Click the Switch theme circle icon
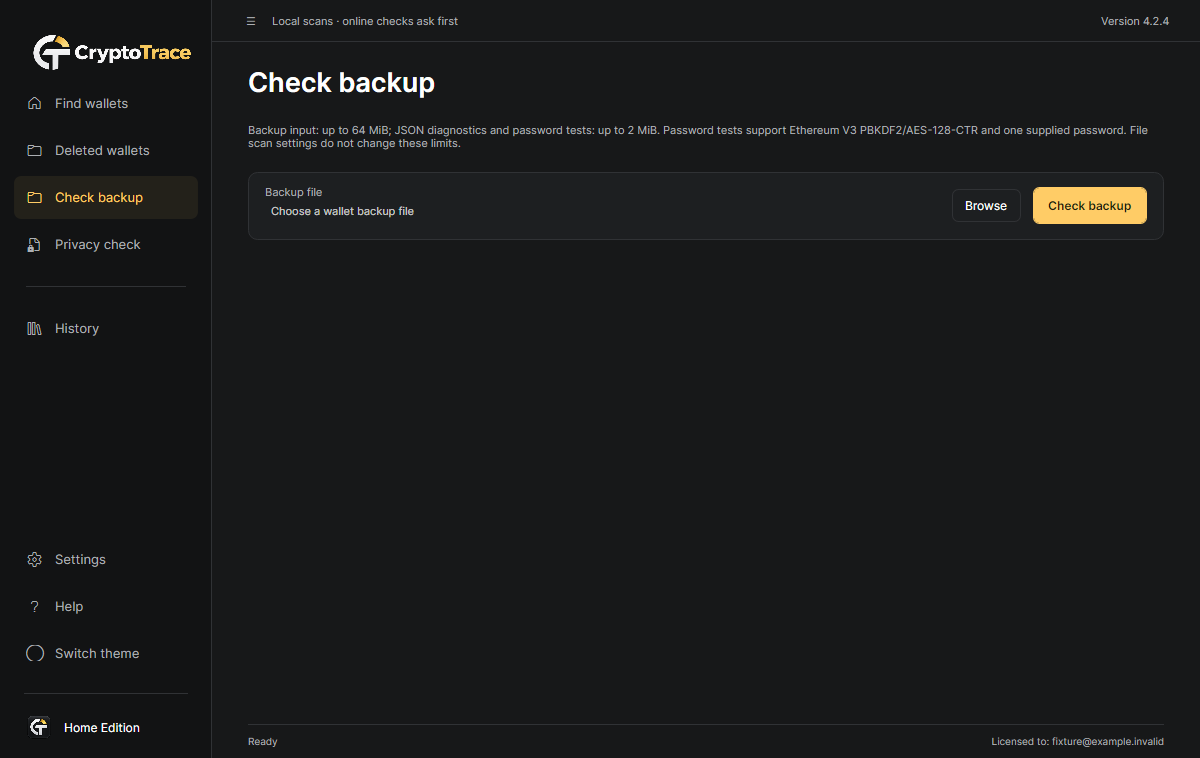This screenshot has height=758, width=1200. 35,653
